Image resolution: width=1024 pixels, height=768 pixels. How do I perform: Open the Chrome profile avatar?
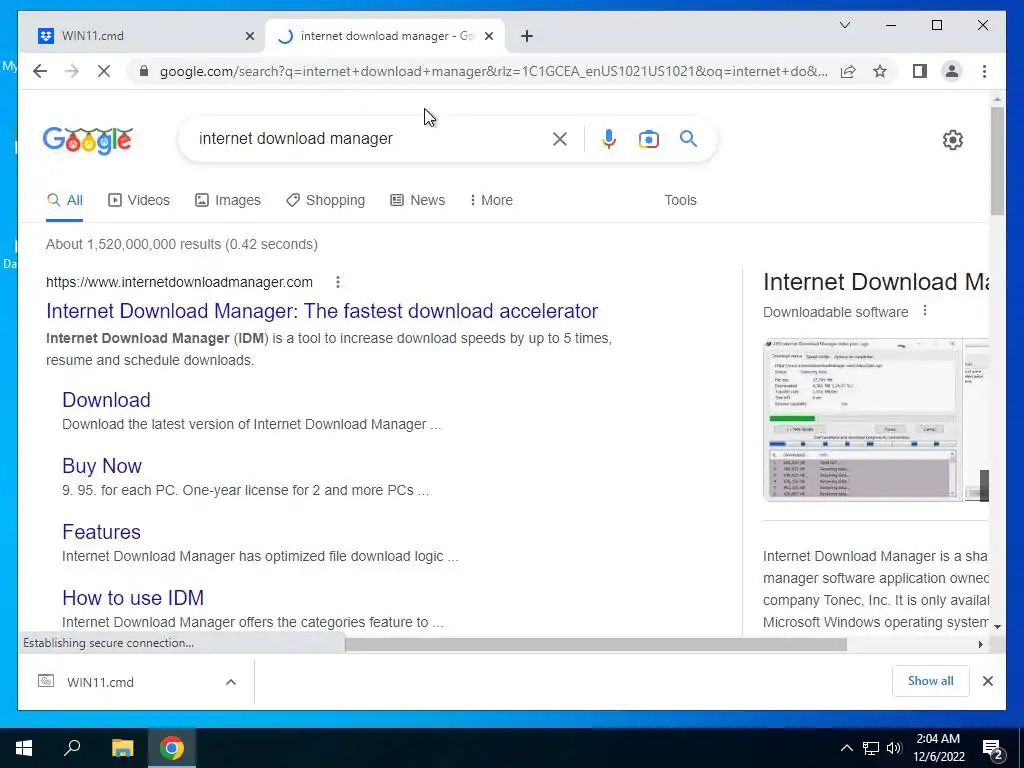click(x=952, y=71)
